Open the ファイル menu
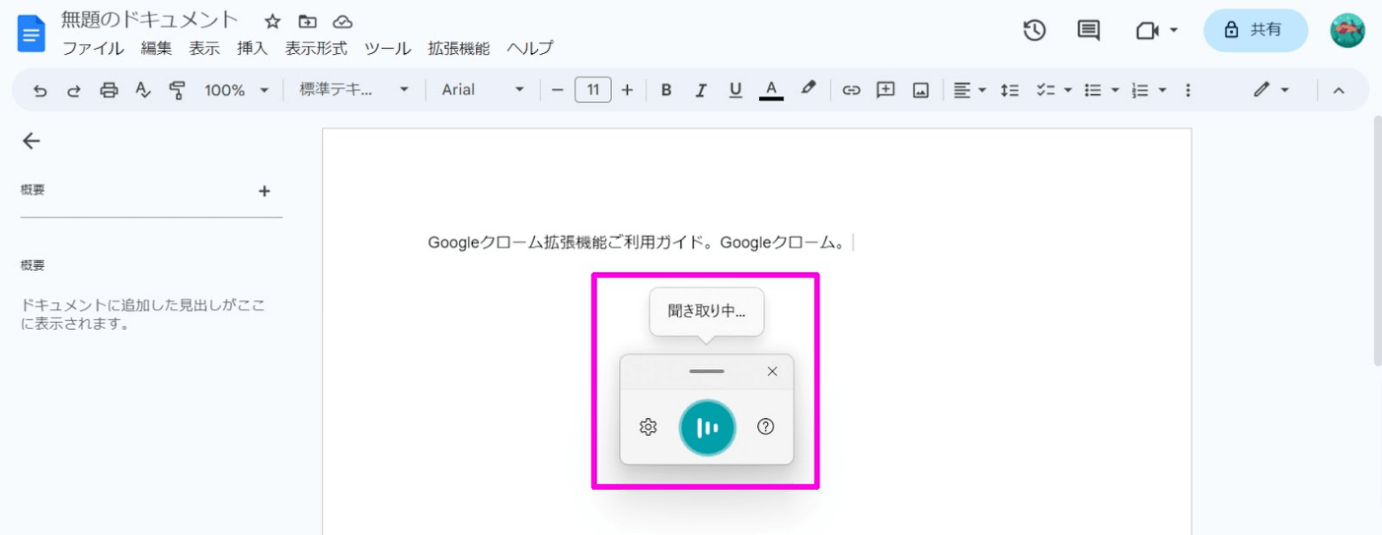Screen dimensions: 1382x535 tap(93, 48)
